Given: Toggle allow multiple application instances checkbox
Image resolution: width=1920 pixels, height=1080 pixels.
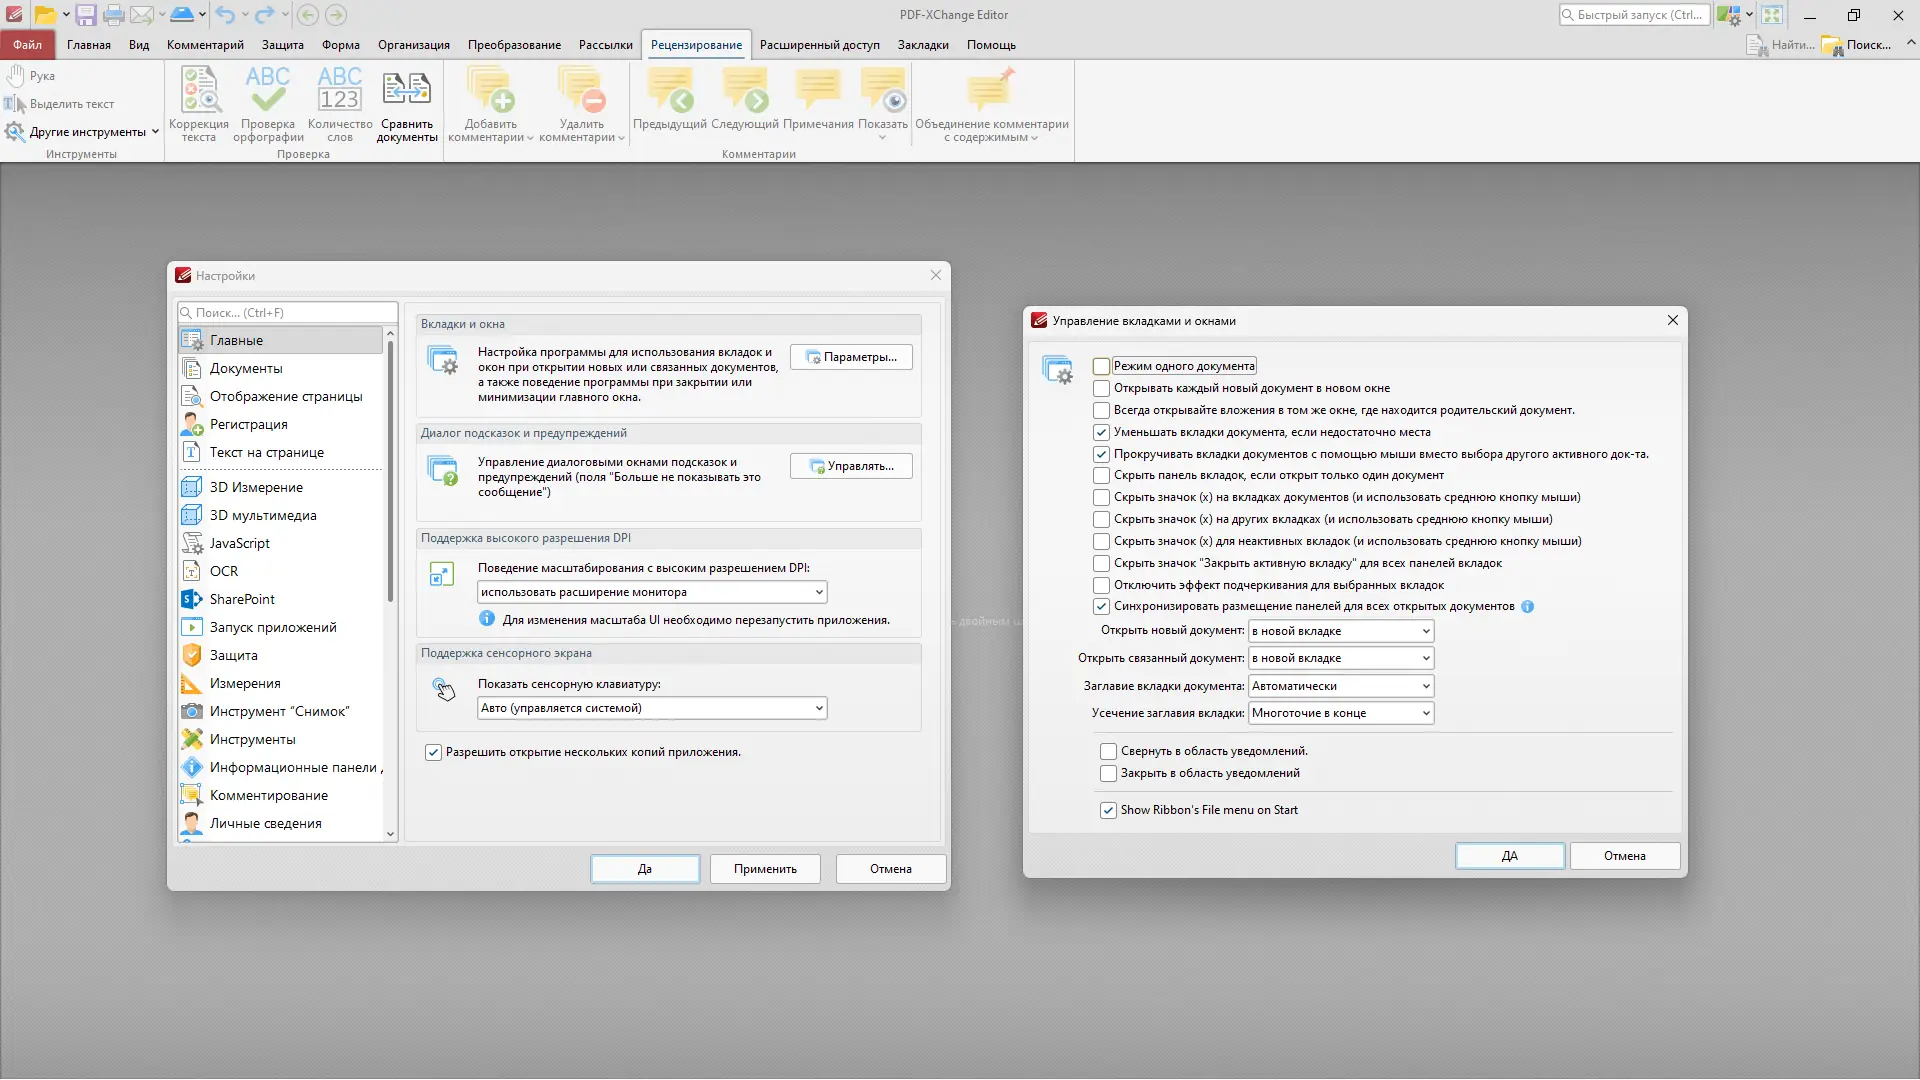Looking at the screenshot, I should (x=433, y=753).
